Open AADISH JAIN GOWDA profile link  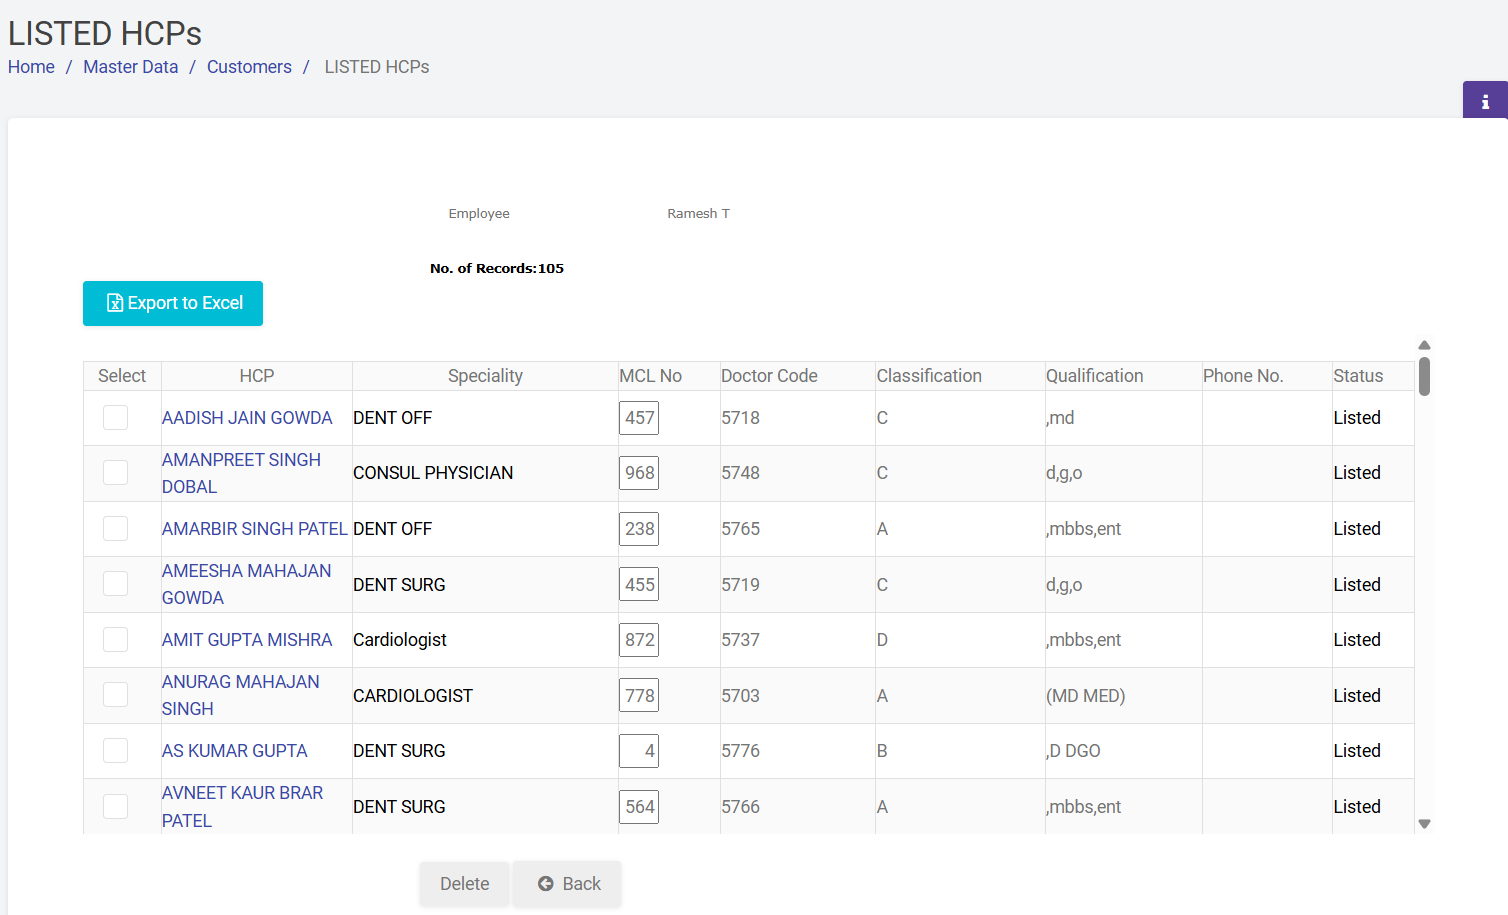pos(247,418)
